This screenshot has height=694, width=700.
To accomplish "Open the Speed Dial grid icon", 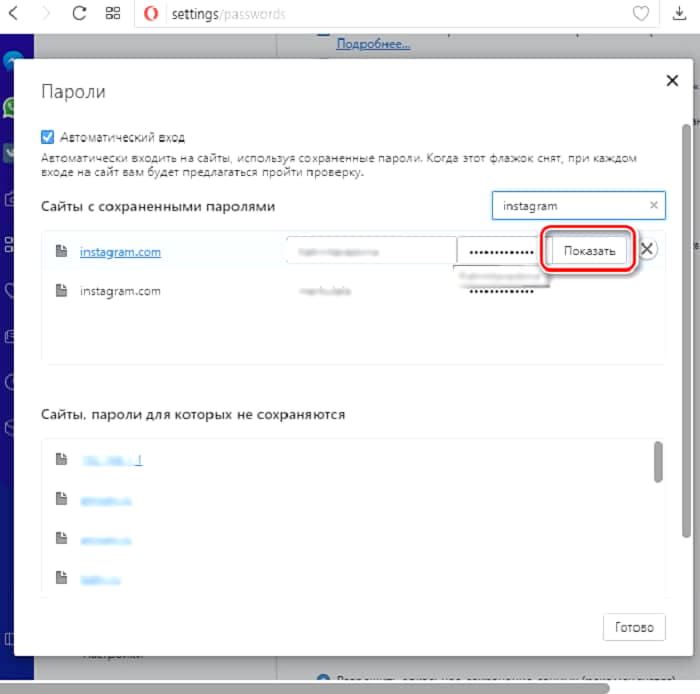I will pyautogui.click(x=112, y=13).
